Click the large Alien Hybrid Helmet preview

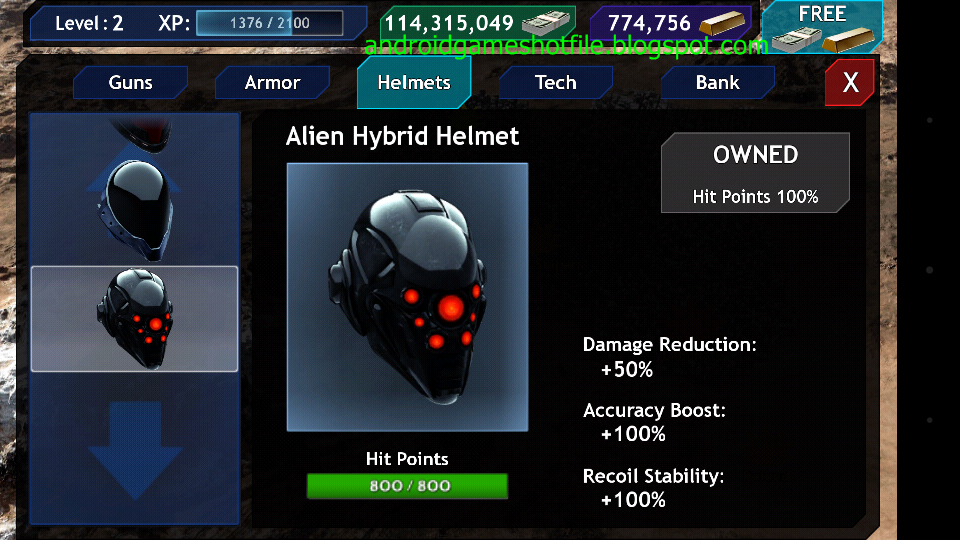pyautogui.click(x=407, y=297)
